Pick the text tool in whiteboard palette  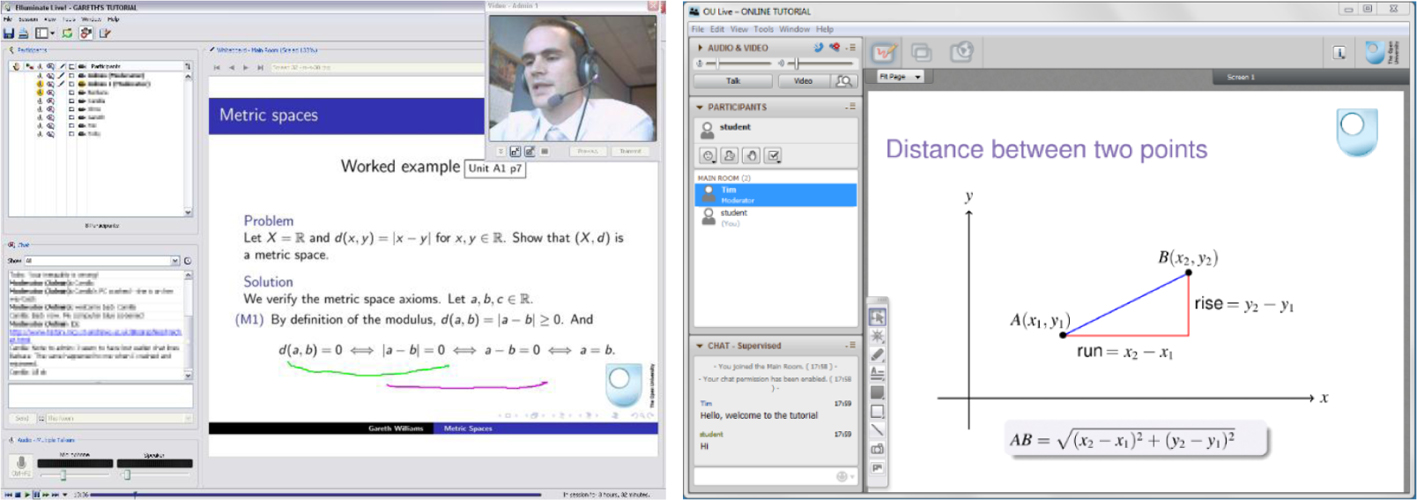(877, 373)
